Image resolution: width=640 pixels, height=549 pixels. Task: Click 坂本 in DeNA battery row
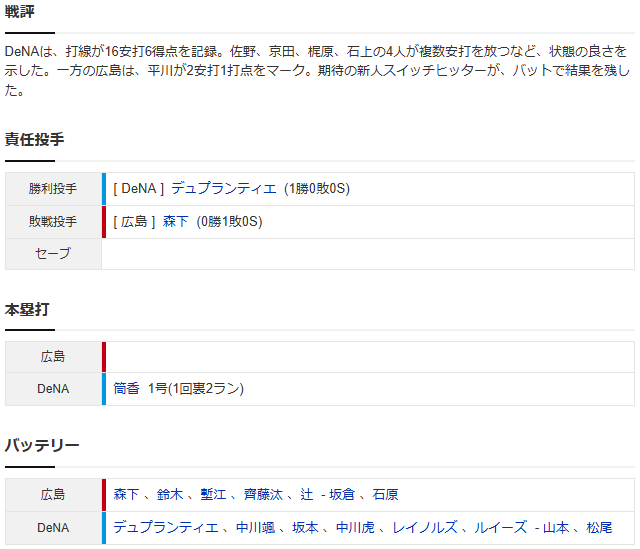tap(305, 527)
